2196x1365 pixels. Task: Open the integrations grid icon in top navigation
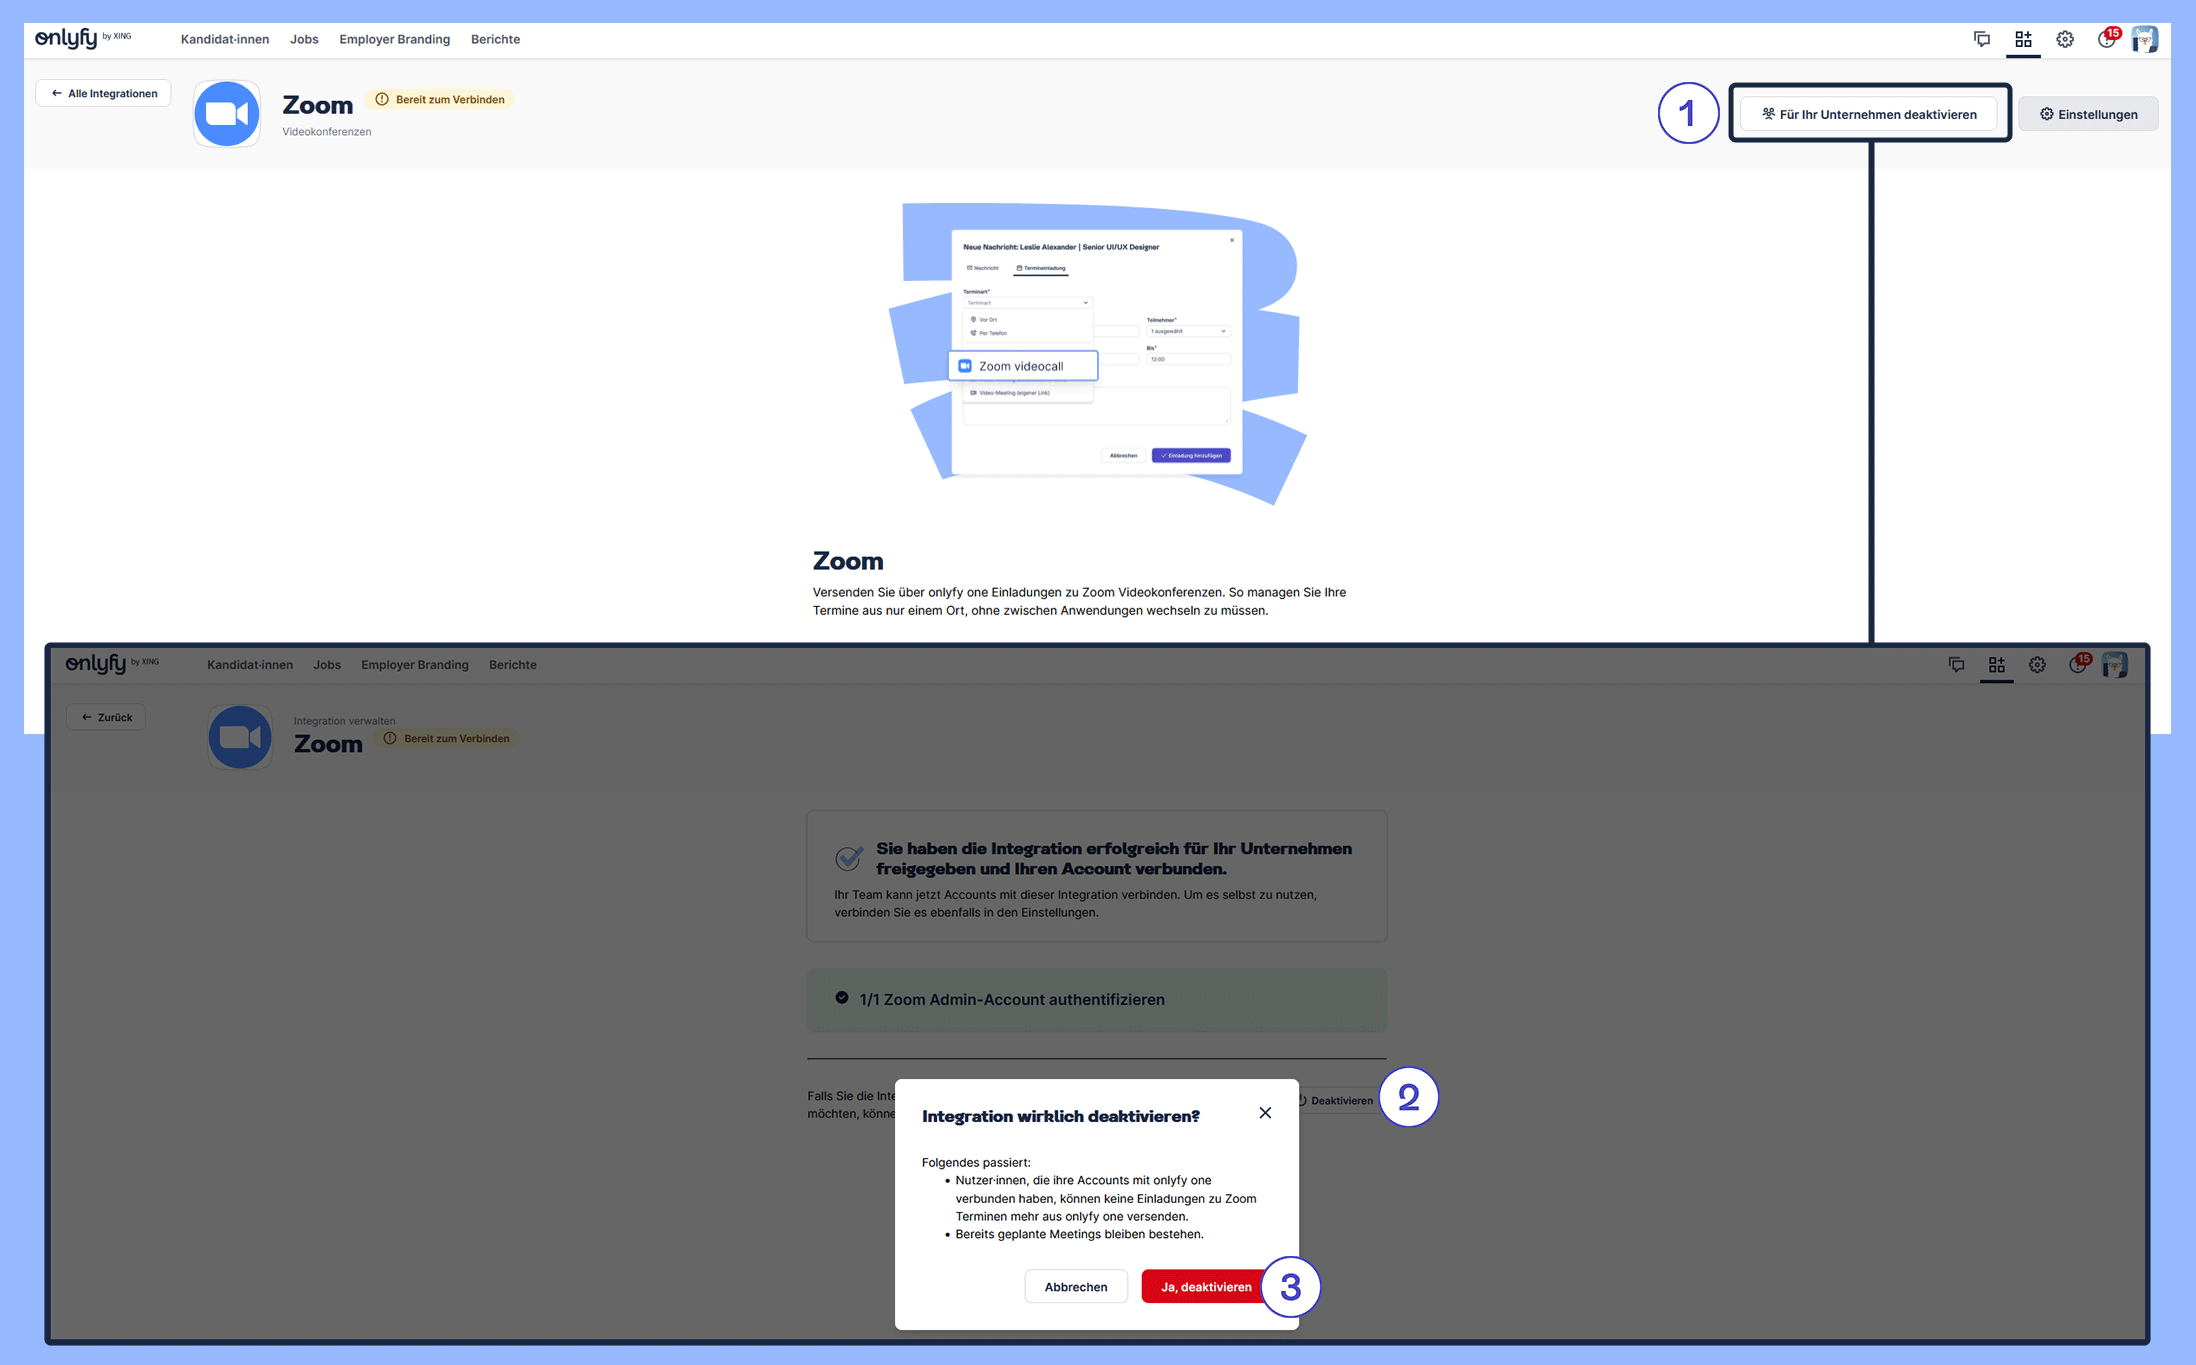click(x=2023, y=39)
